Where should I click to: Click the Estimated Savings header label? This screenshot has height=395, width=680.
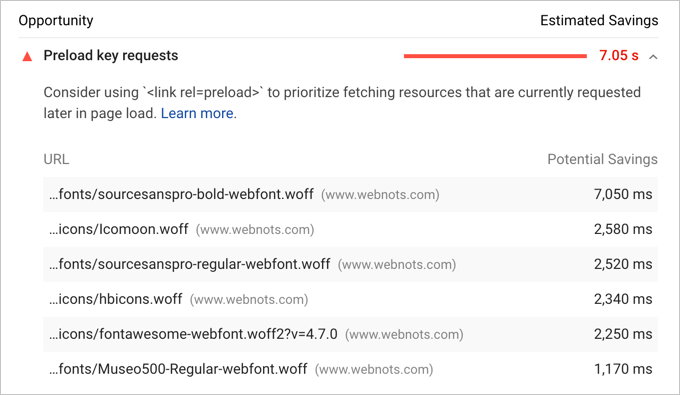[x=599, y=20]
